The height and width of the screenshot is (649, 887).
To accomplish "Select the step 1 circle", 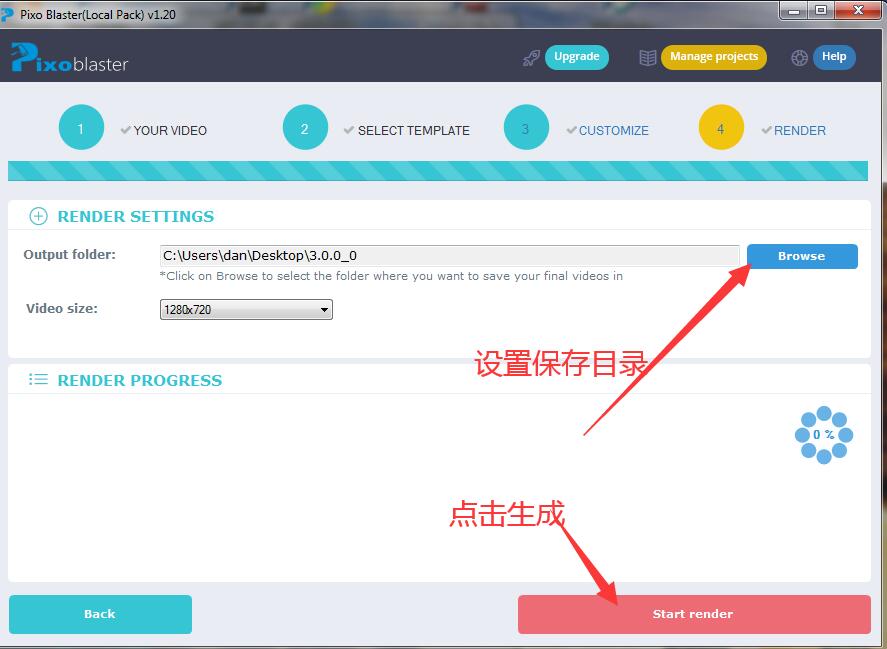I will click(x=81, y=127).
